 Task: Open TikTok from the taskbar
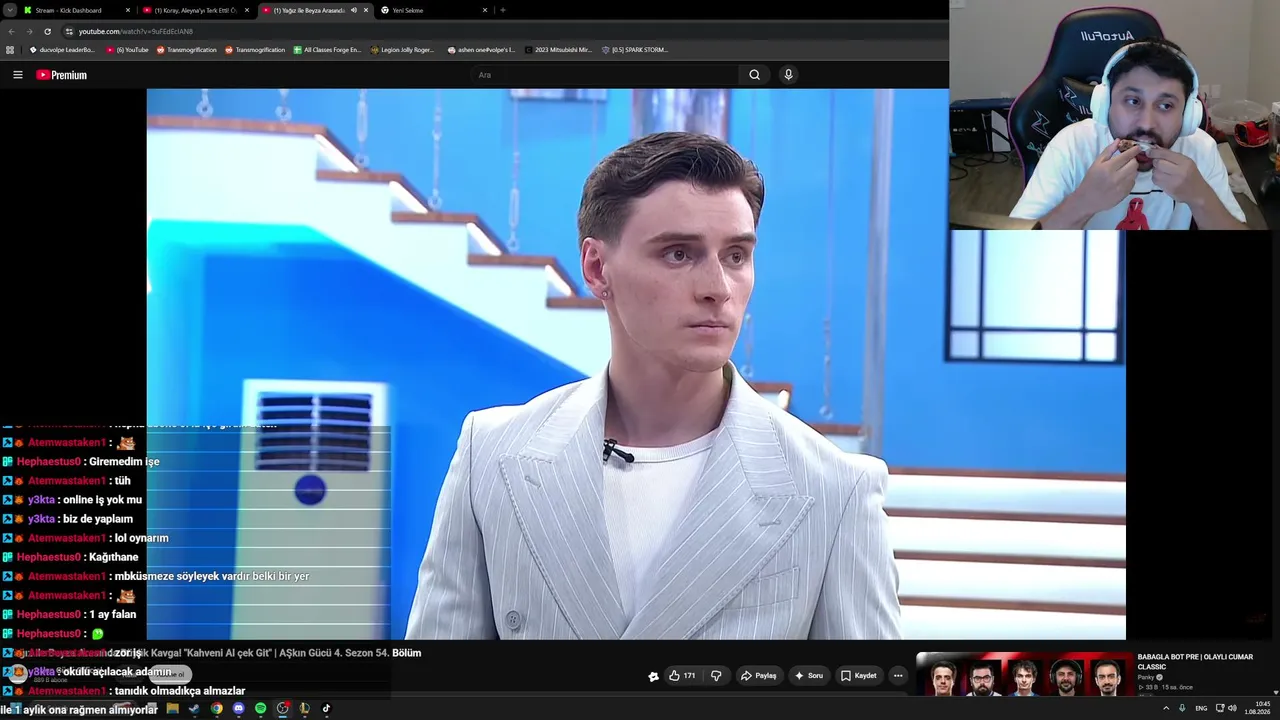(326, 708)
